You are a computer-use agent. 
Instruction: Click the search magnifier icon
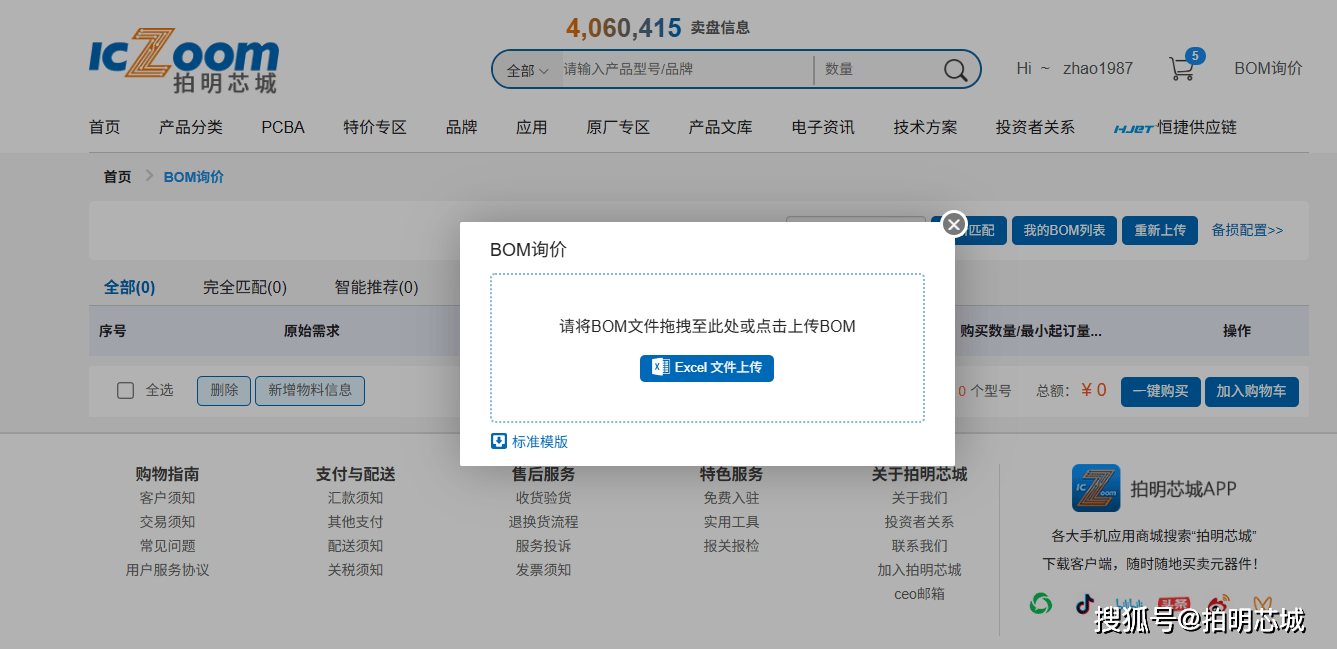955,70
